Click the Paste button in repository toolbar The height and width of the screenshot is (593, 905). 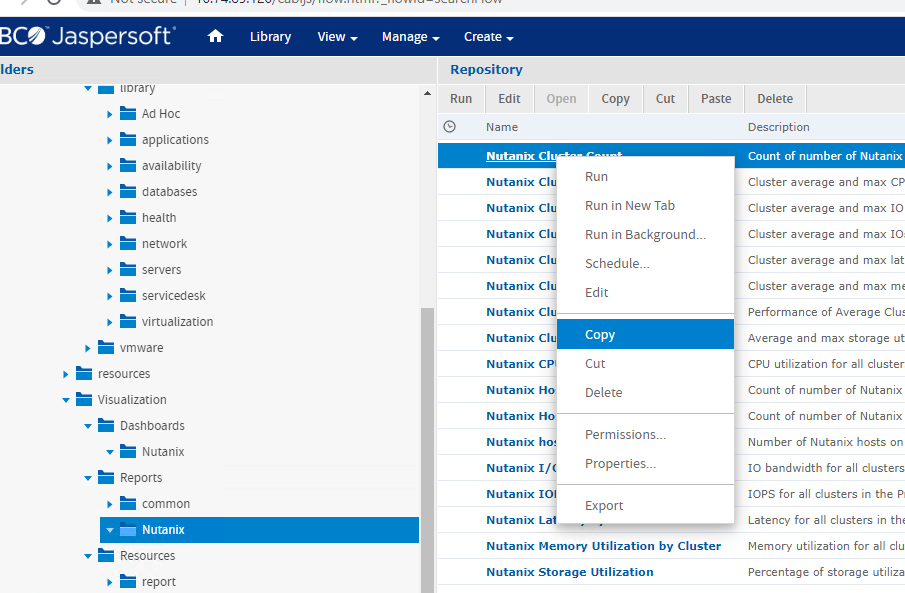tap(716, 98)
